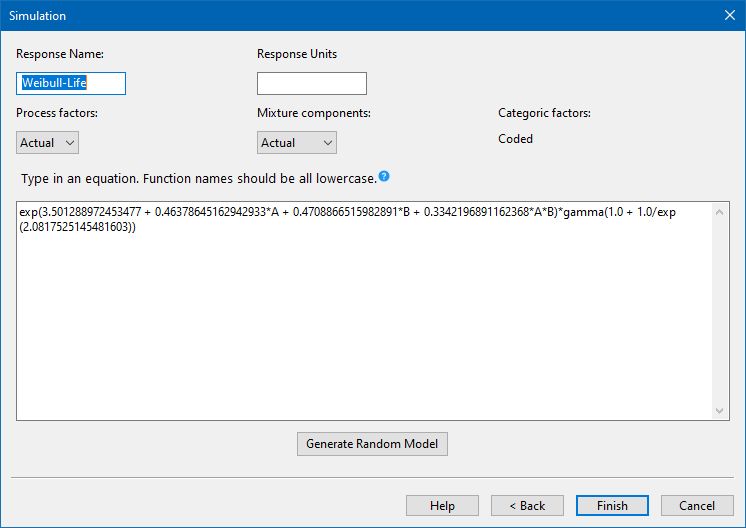Click the Help button
The height and width of the screenshot is (528, 746).
[x=442, y=506]
